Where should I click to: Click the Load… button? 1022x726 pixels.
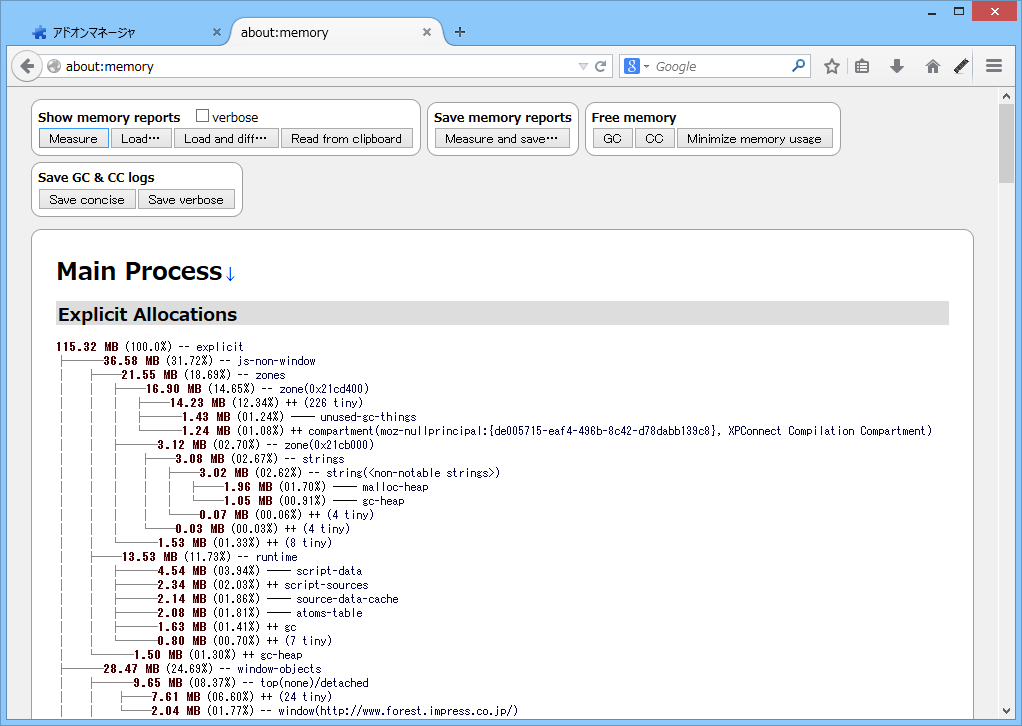(141, 138)
